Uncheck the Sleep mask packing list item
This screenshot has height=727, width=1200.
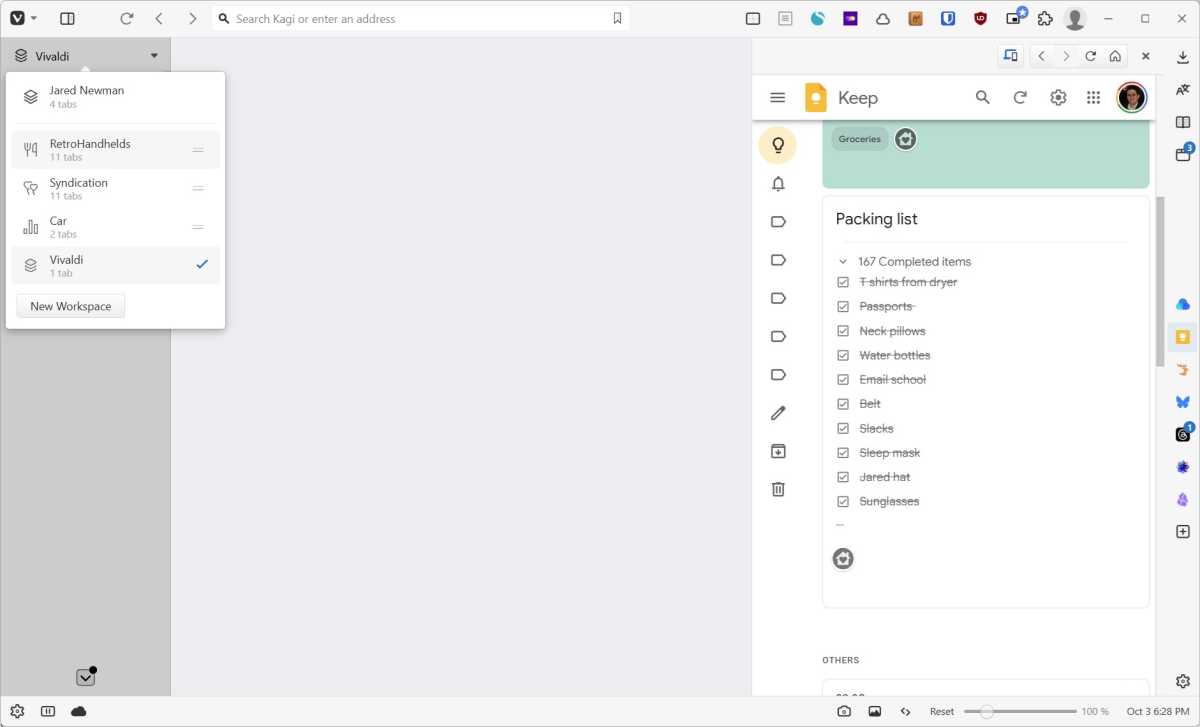843,452
